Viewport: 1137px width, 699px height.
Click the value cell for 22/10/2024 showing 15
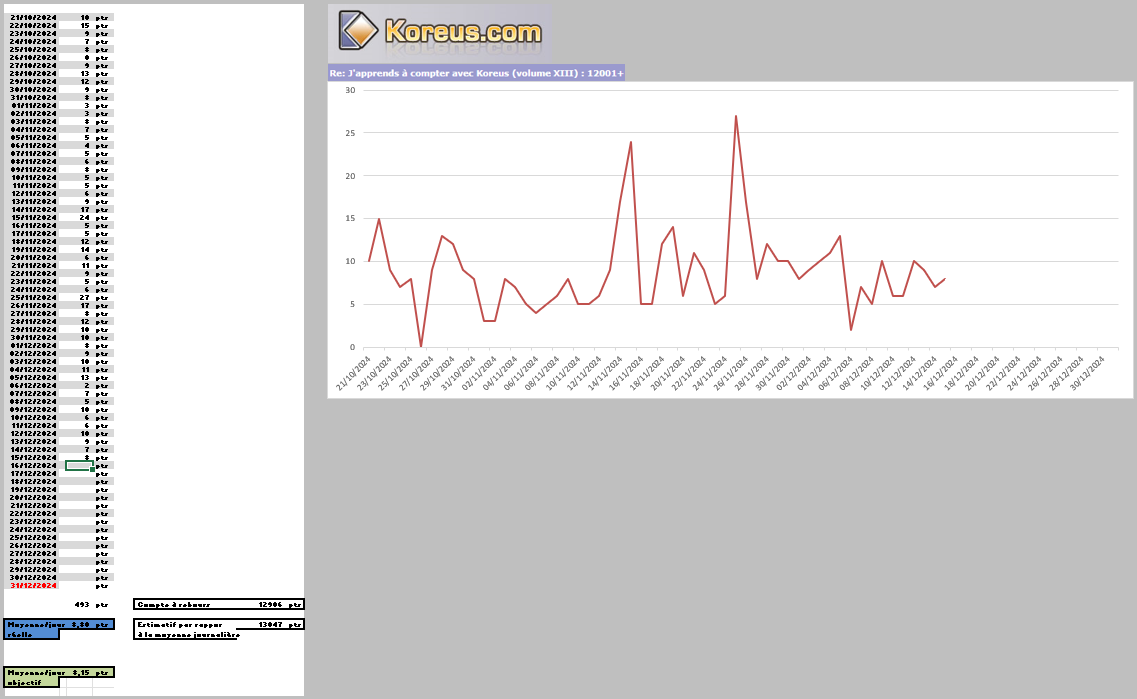(84, 26)
